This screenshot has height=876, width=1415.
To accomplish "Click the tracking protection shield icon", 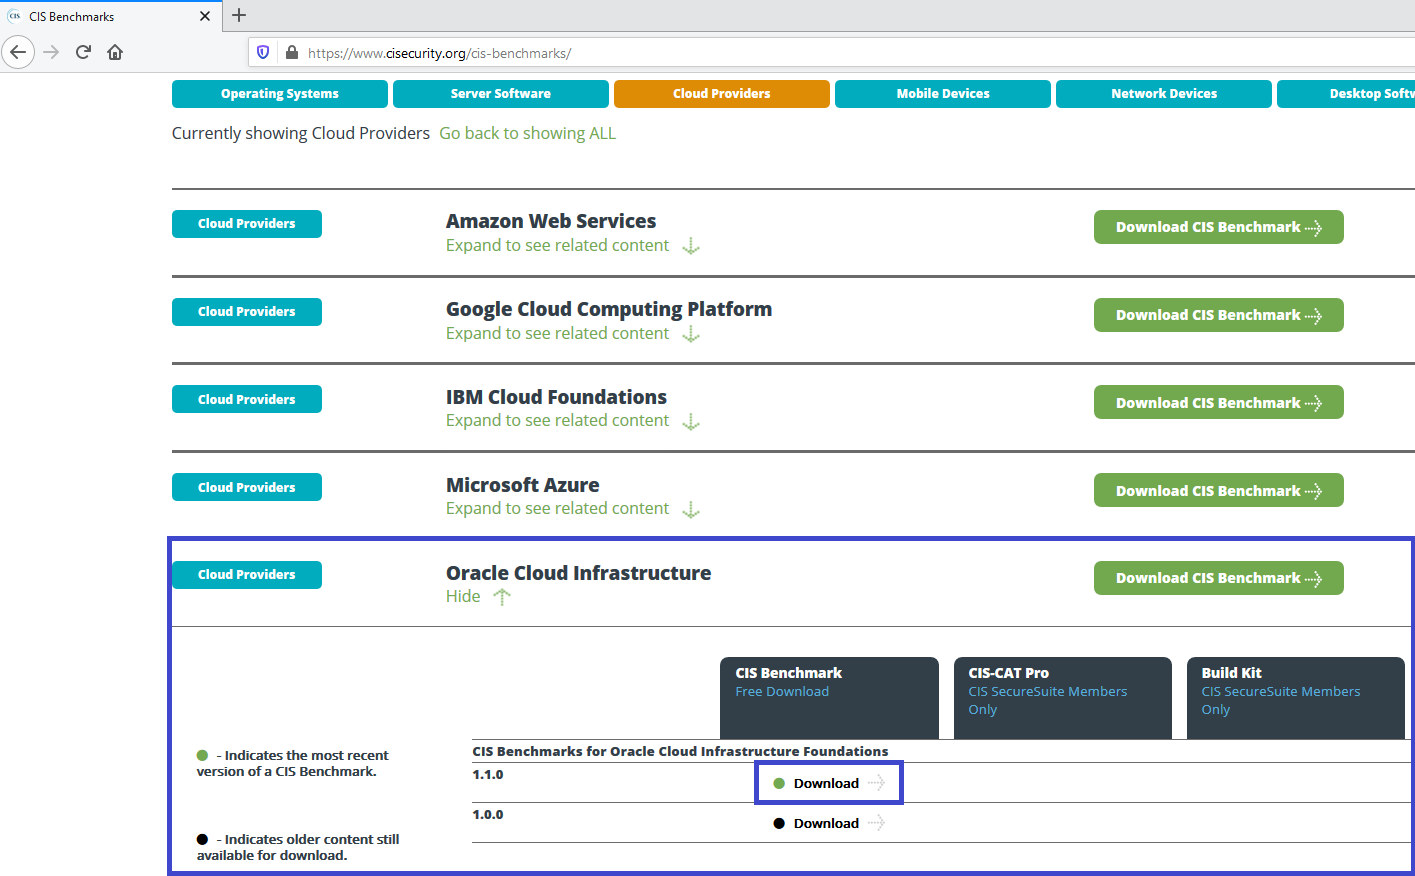I will pyautogui.click(x=262, y=52).
